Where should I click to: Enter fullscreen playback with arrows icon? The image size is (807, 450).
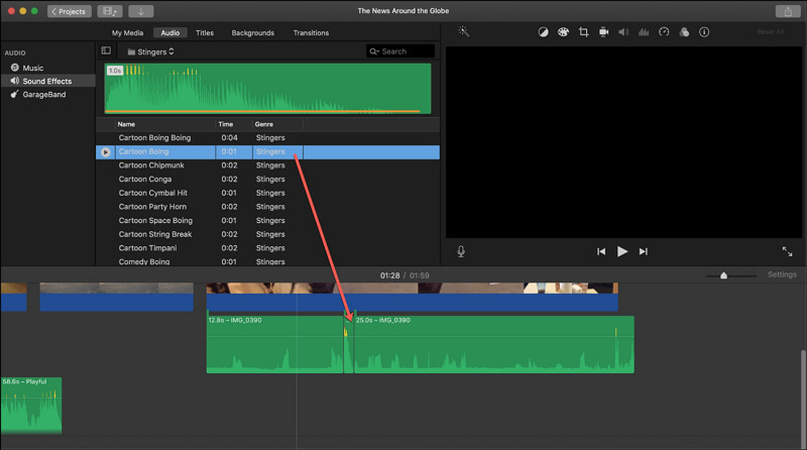(787, 251)
